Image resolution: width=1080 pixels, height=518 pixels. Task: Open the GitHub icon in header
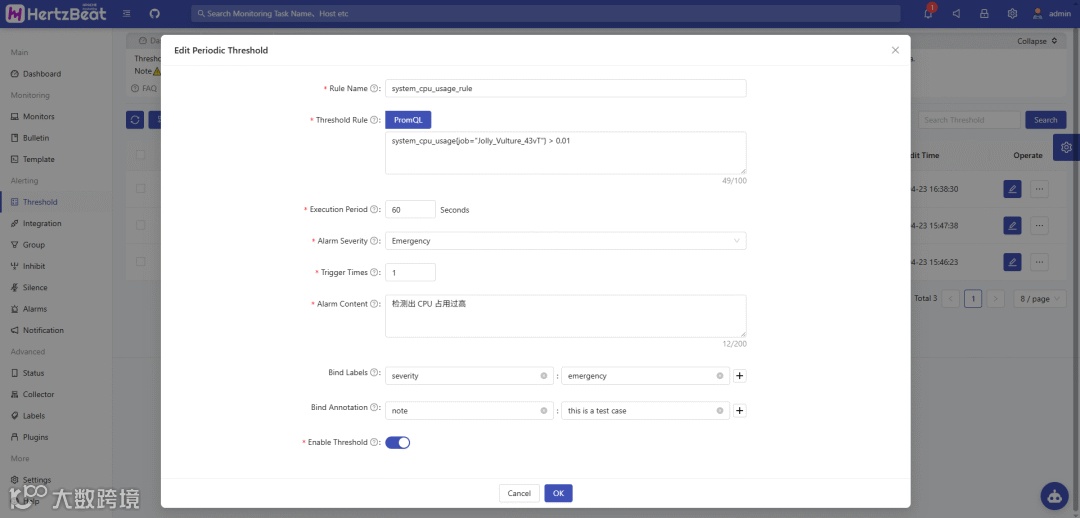point(154,13)
